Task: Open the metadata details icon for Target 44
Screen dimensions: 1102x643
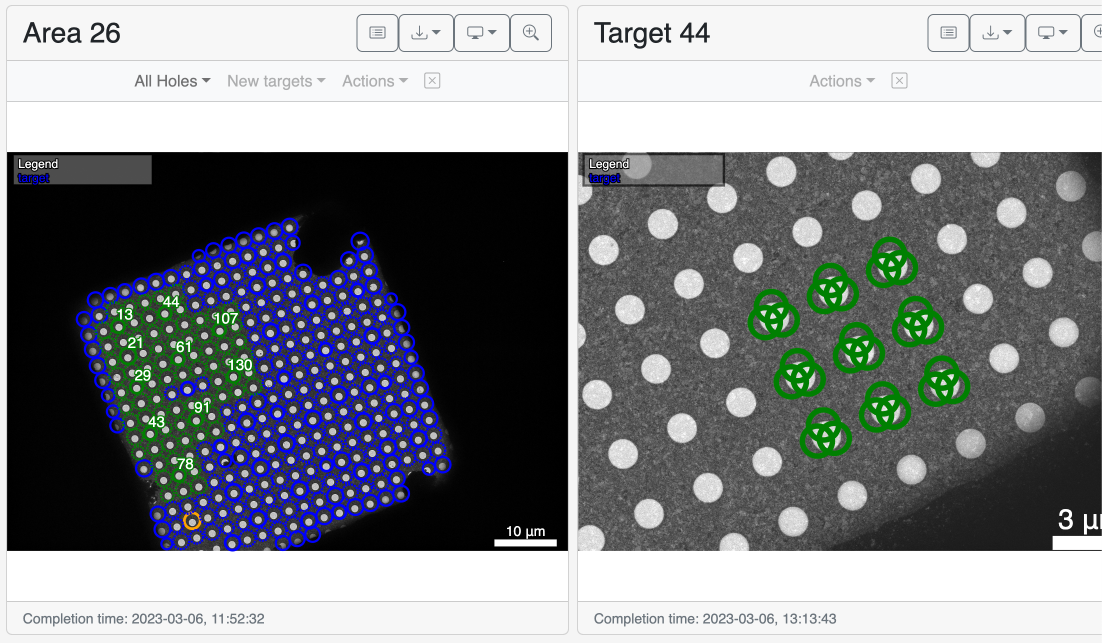Action: [947, 32]
